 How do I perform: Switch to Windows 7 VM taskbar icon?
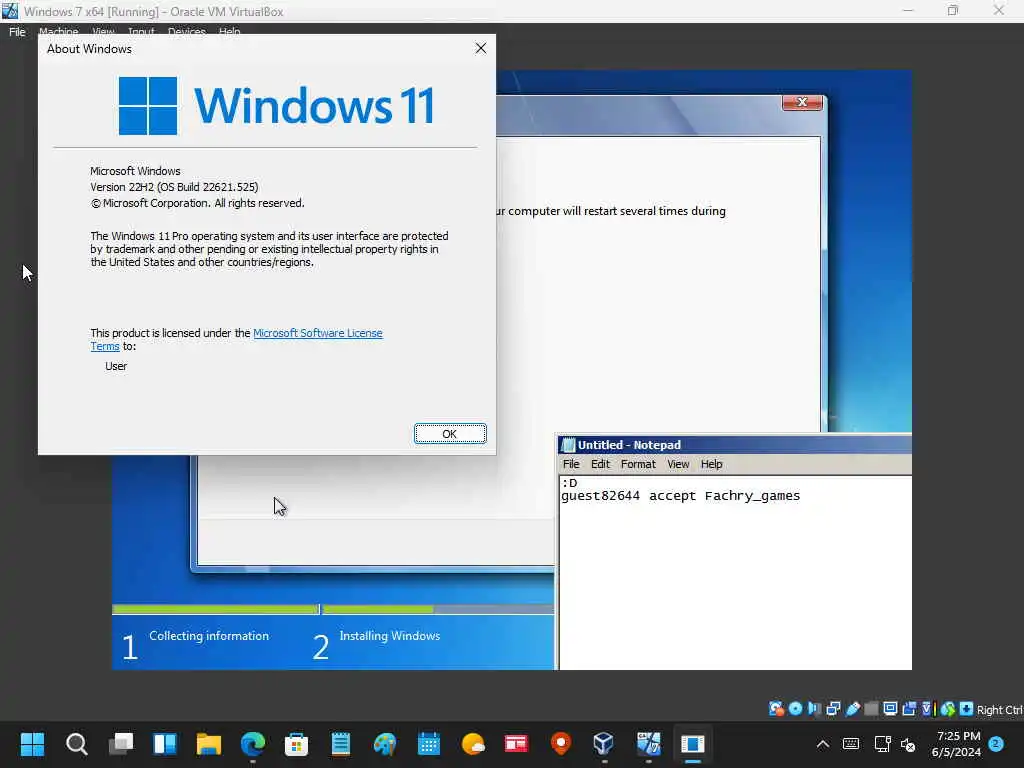[648, 744]
